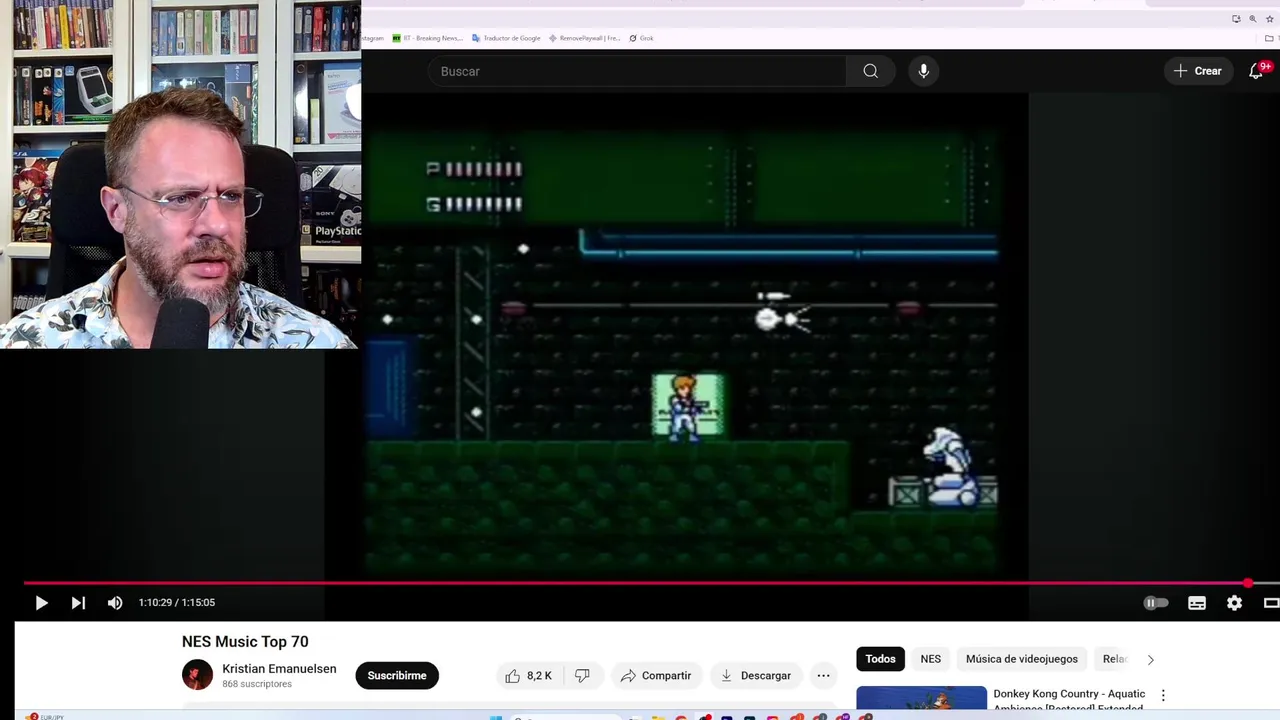Mute the video volume
Image resolution: width=1280 pixels, height=720 pixels.
[115, 603]
